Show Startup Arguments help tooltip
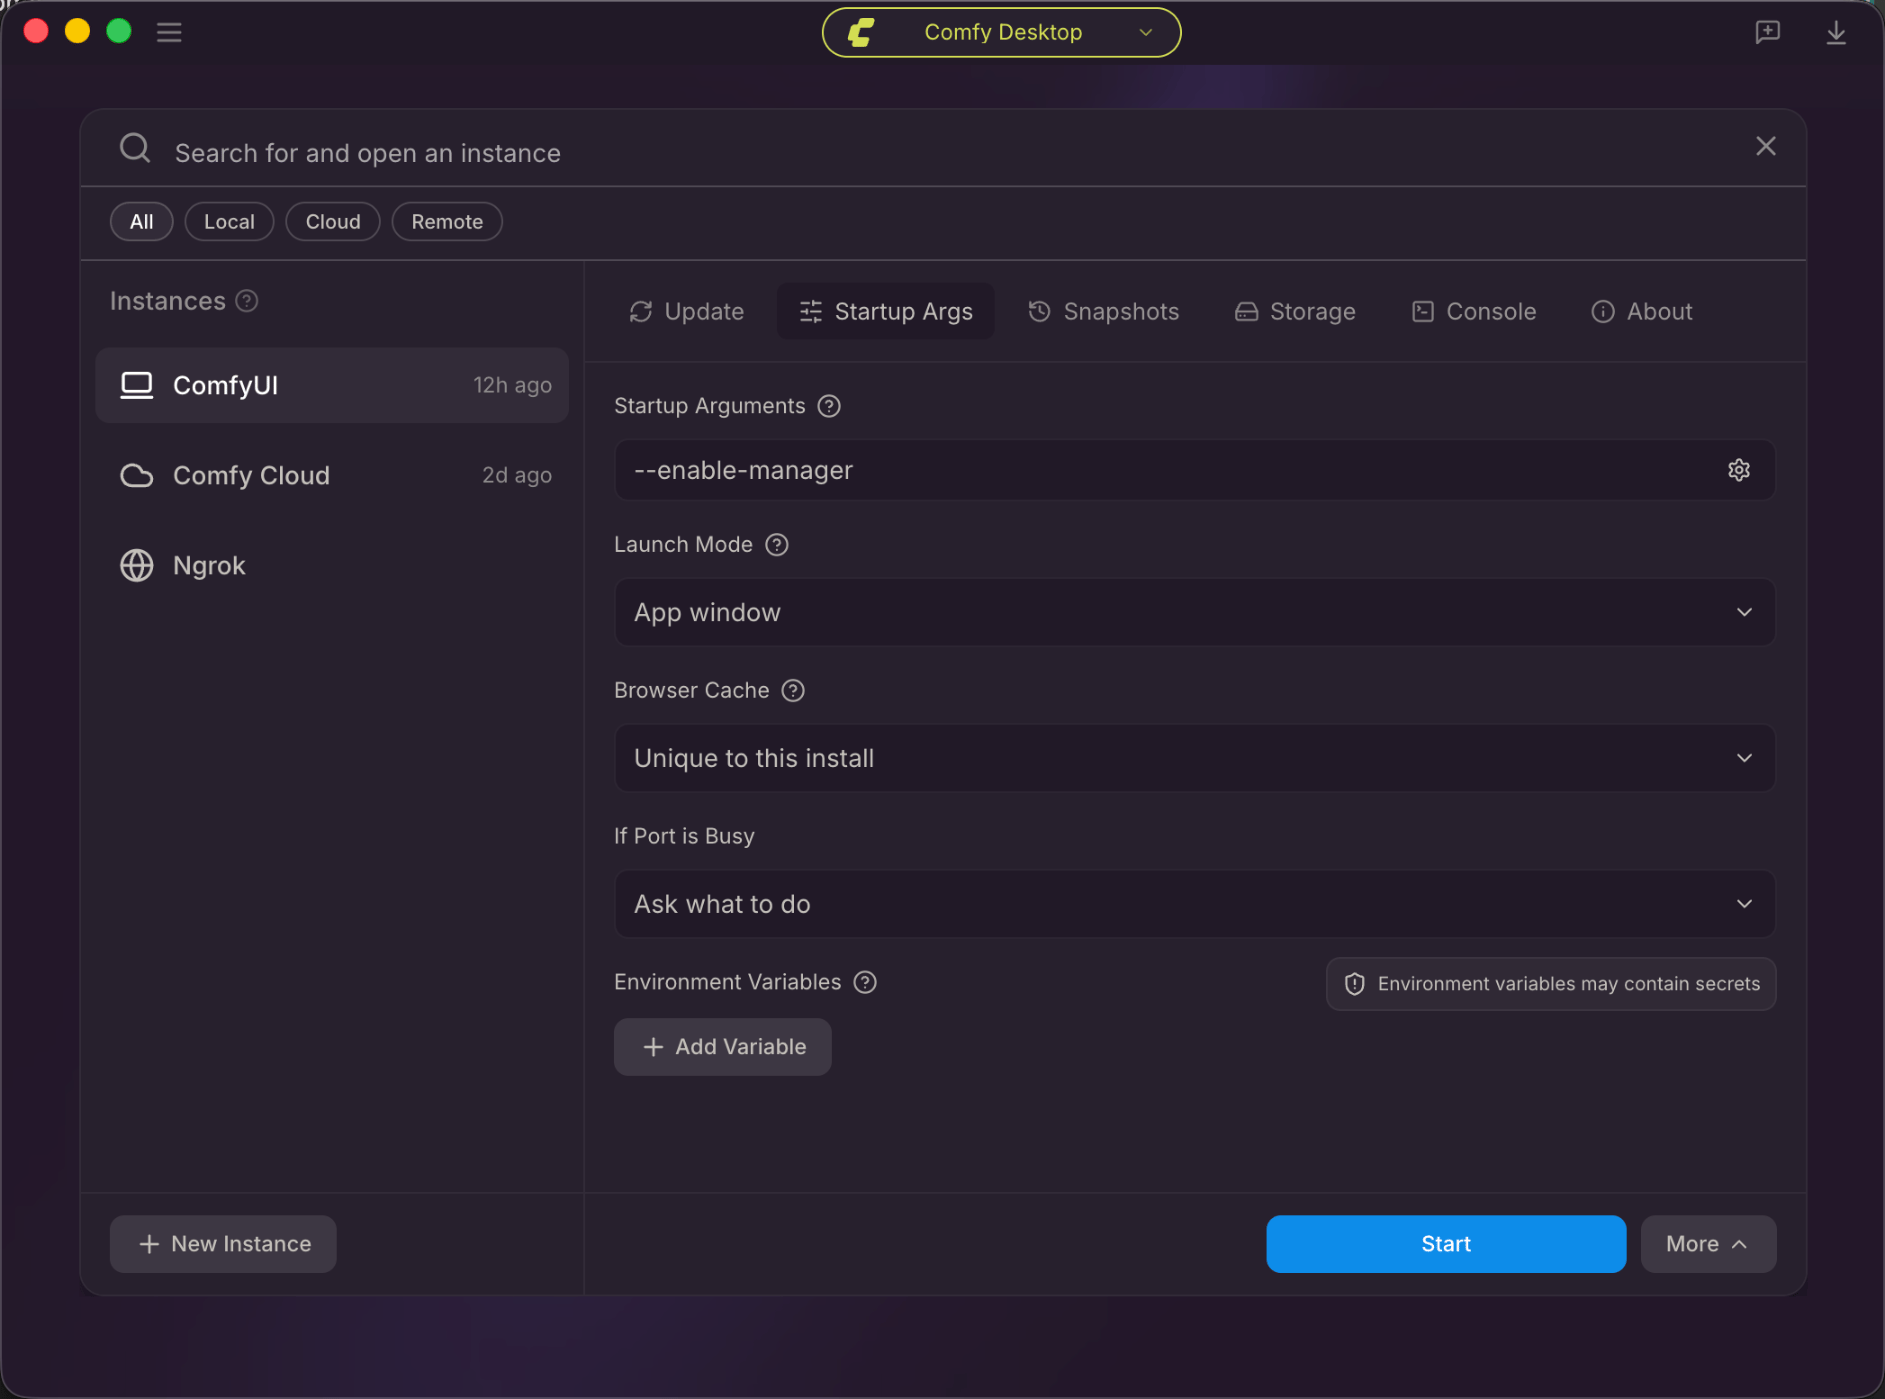1885x1399 pixels. click(x=829, y=406)
